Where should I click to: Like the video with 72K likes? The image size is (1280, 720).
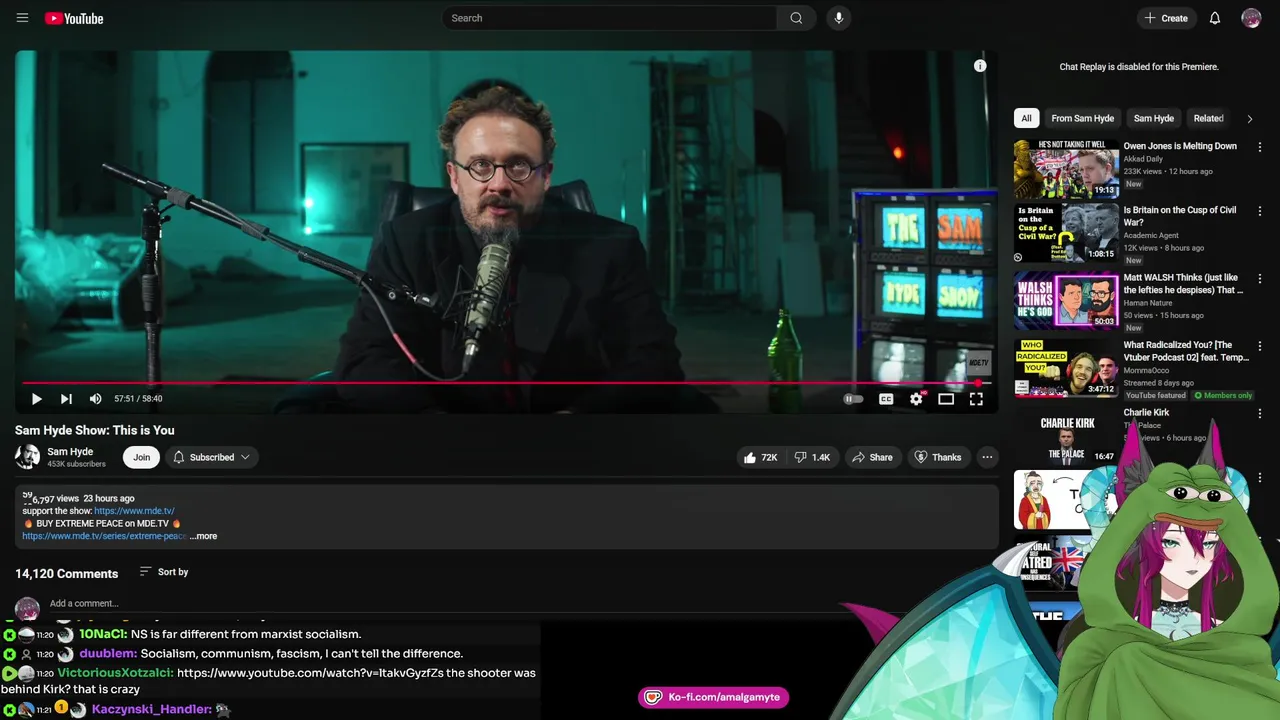click(x=761, y=457)
